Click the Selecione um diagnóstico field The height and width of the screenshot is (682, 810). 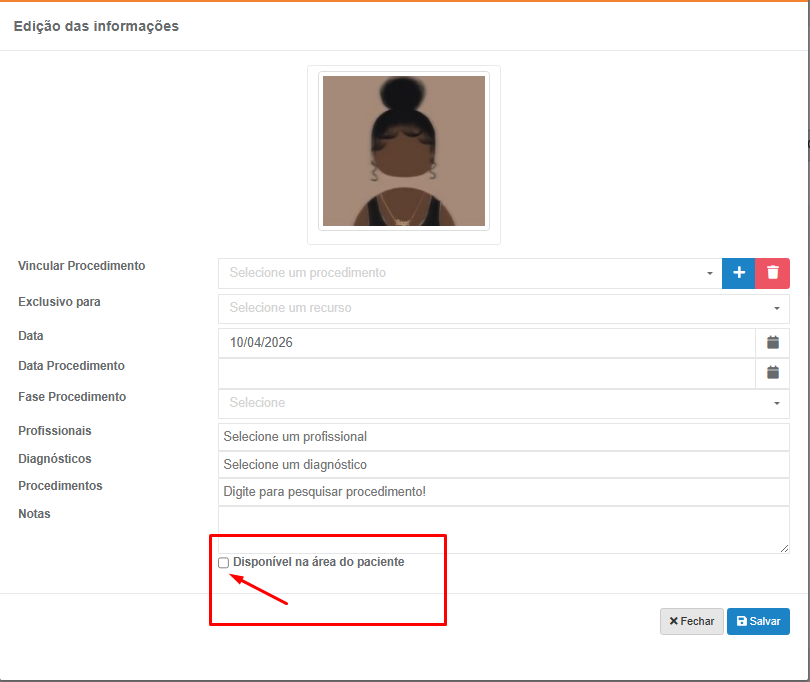point(503,465)
